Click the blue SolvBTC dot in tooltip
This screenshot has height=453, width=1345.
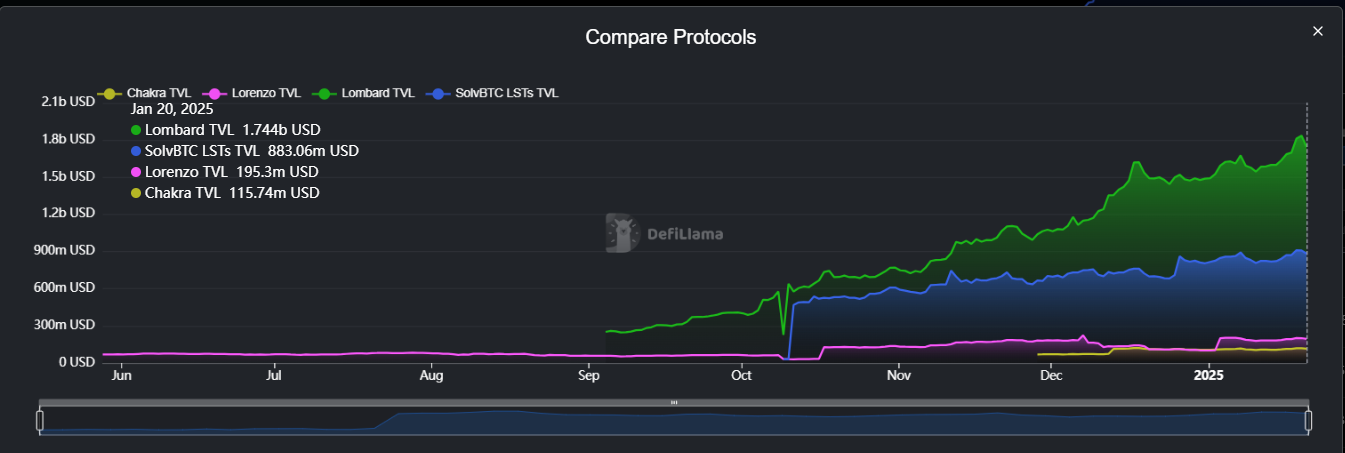click(136, 151)
